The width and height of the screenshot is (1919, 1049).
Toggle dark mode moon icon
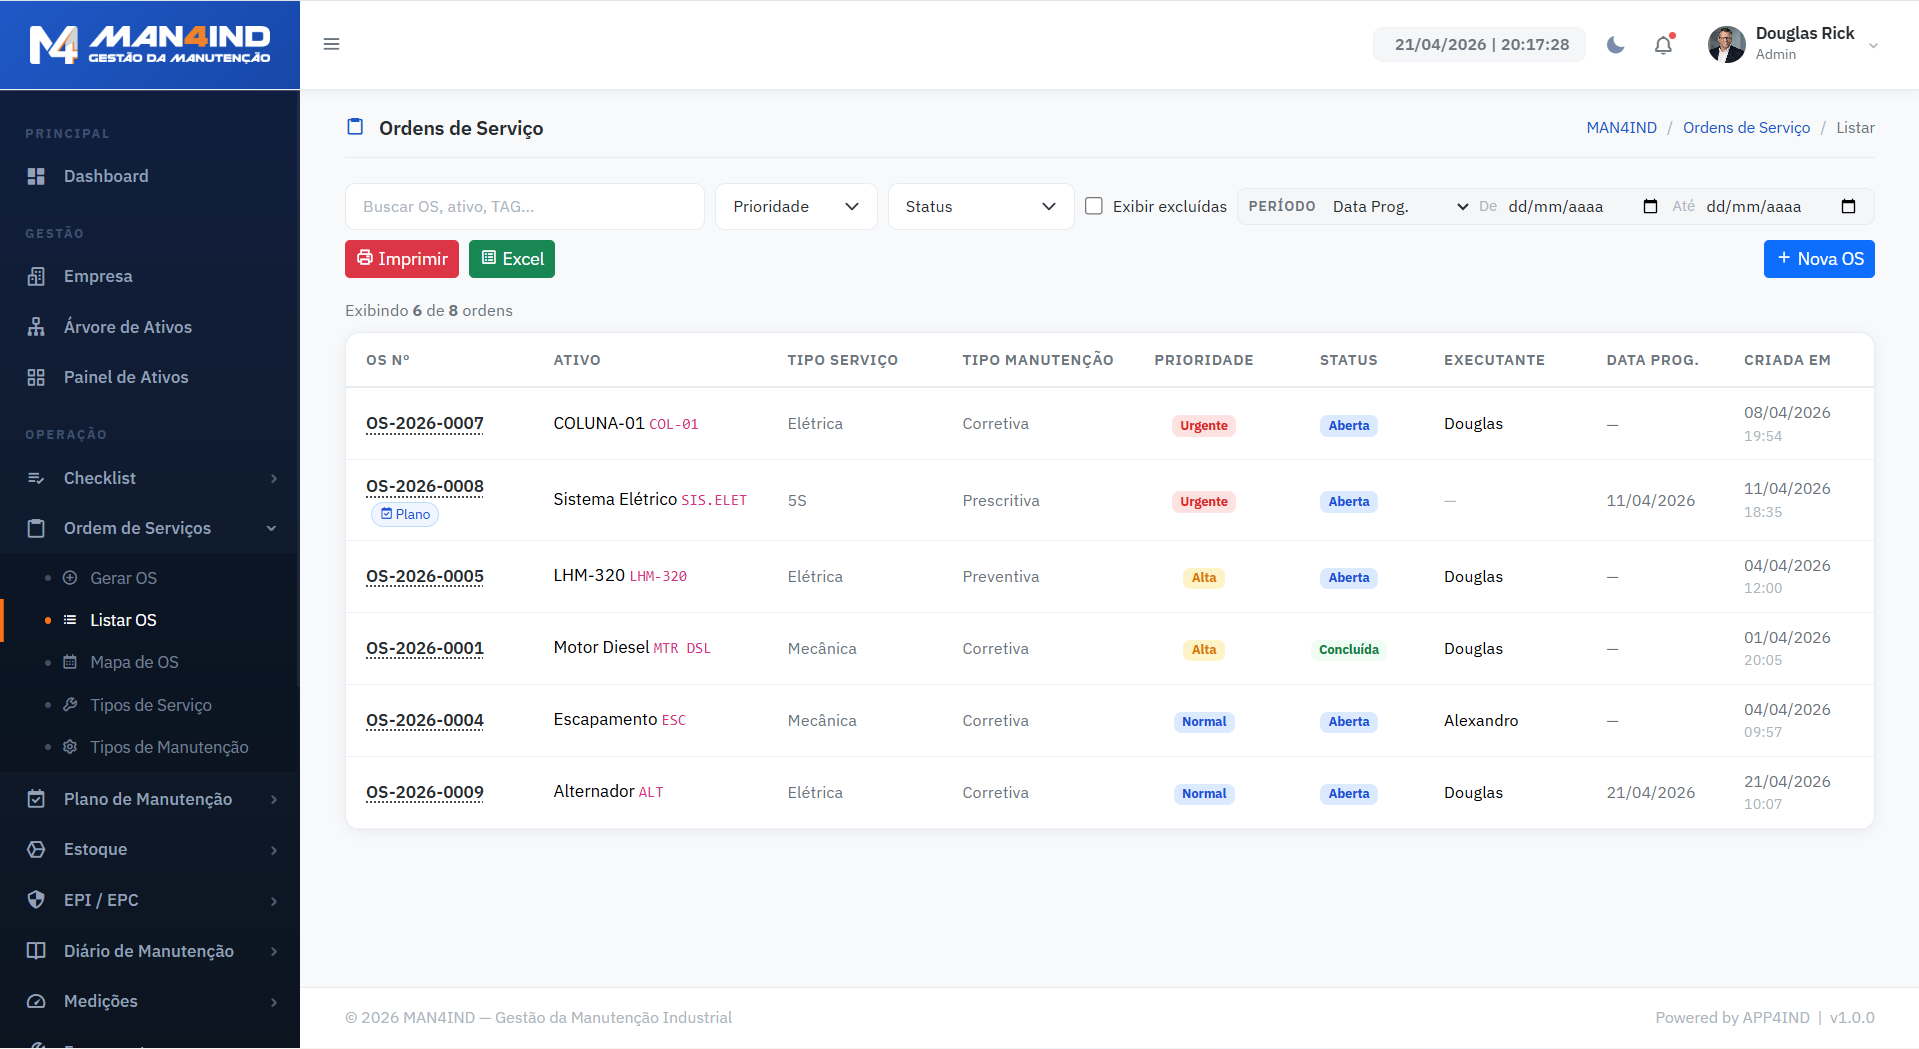coord(1615,45)
